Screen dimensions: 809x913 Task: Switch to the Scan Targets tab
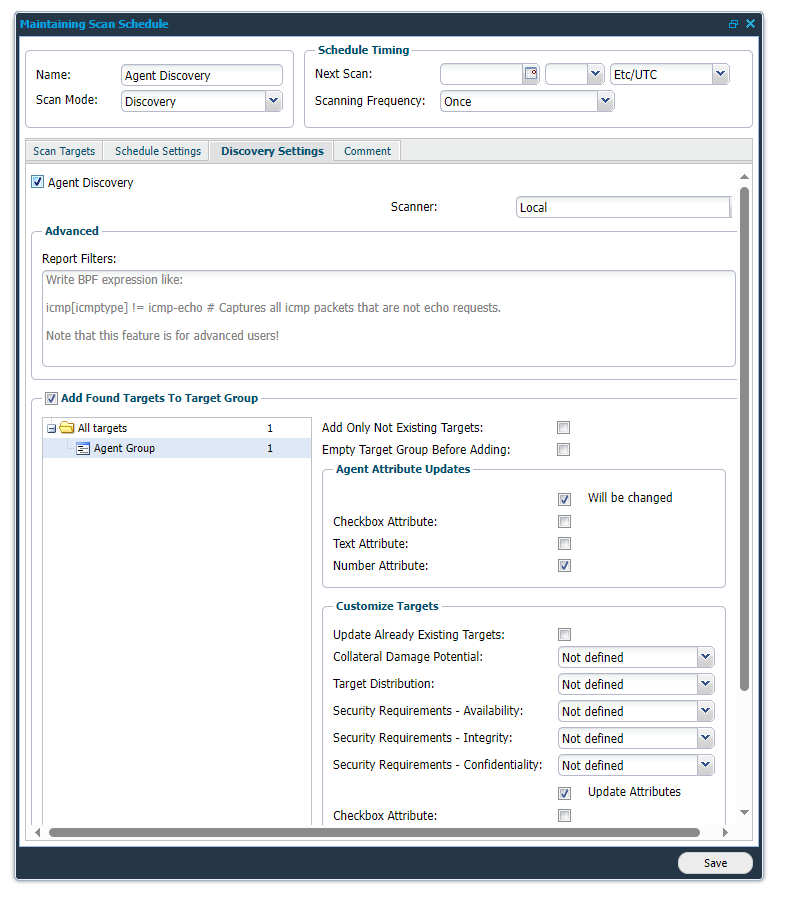(x=64, y=151)
